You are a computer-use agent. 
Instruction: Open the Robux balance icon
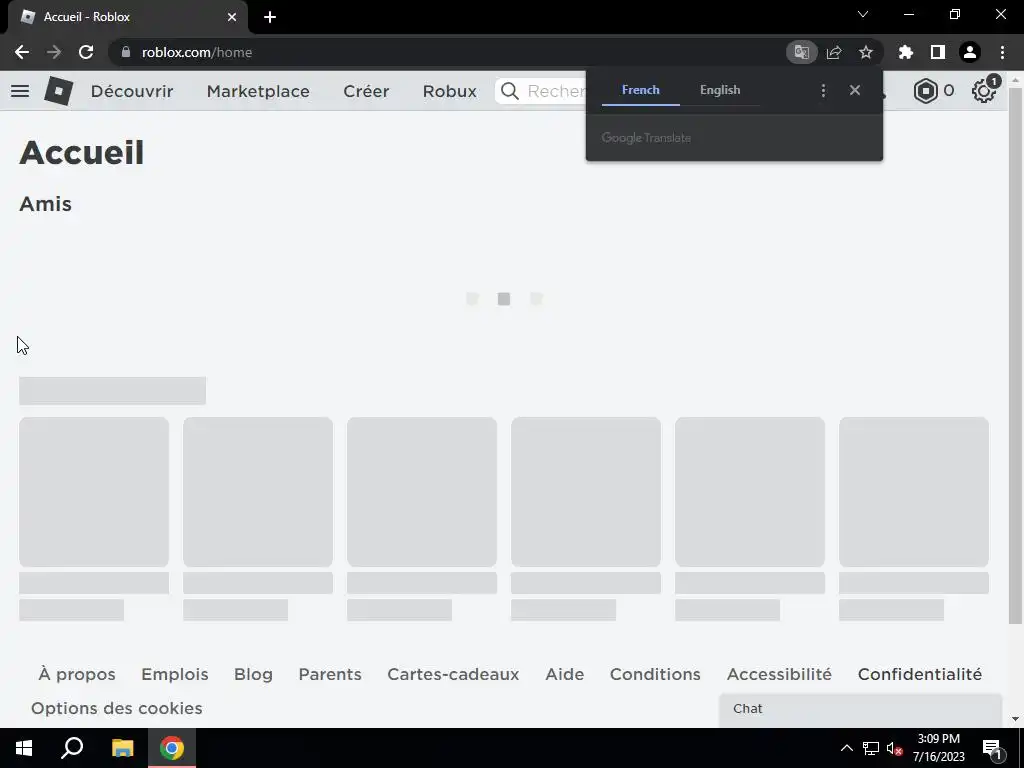pyautogui.click(x=925, y=91)
